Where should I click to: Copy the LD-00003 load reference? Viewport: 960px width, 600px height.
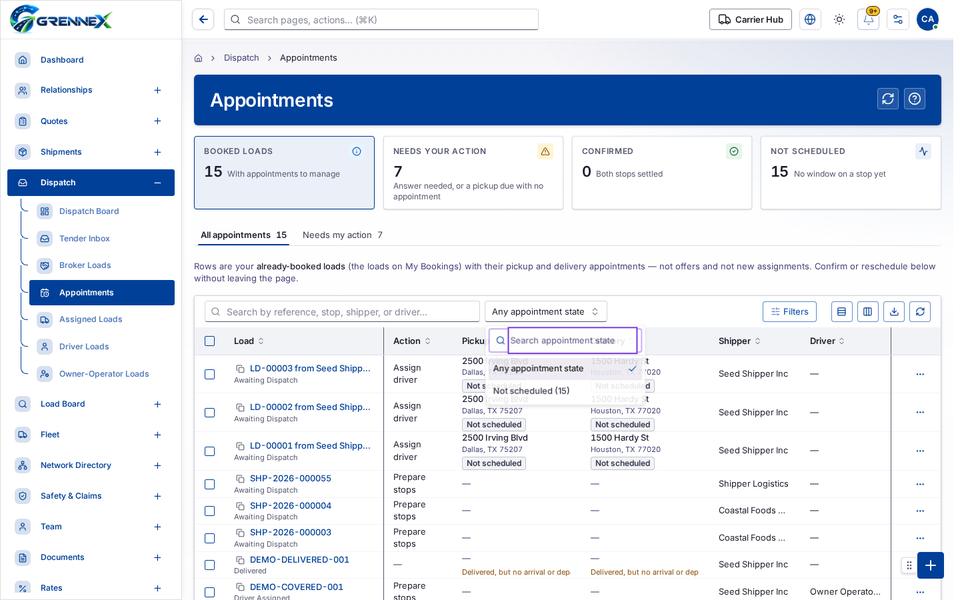240,369
